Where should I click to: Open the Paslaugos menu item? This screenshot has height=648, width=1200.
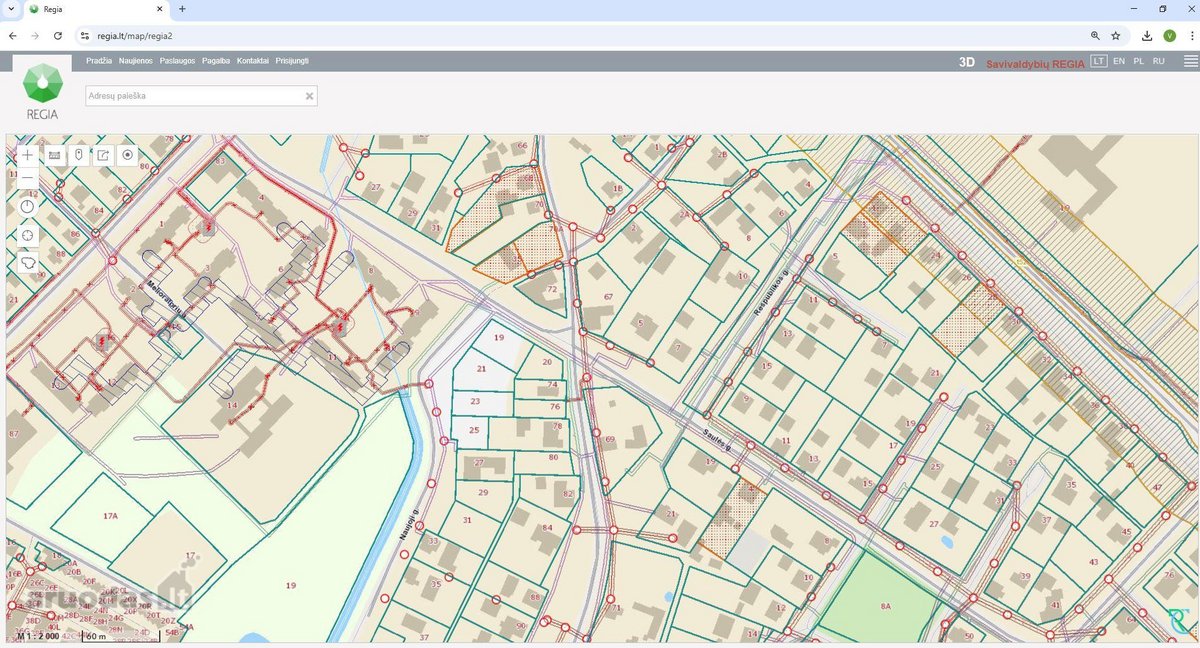[178, 61]
